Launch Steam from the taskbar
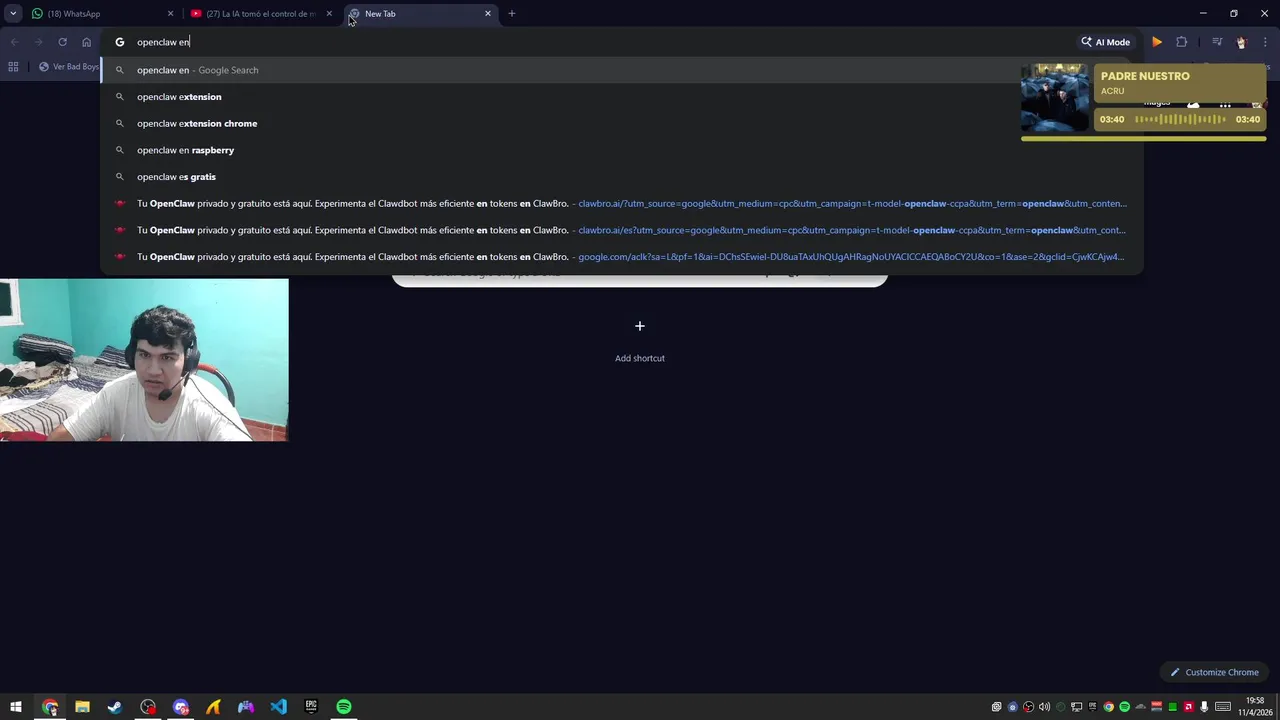This screenshot has width=1280, height=720. coord(115,707)
